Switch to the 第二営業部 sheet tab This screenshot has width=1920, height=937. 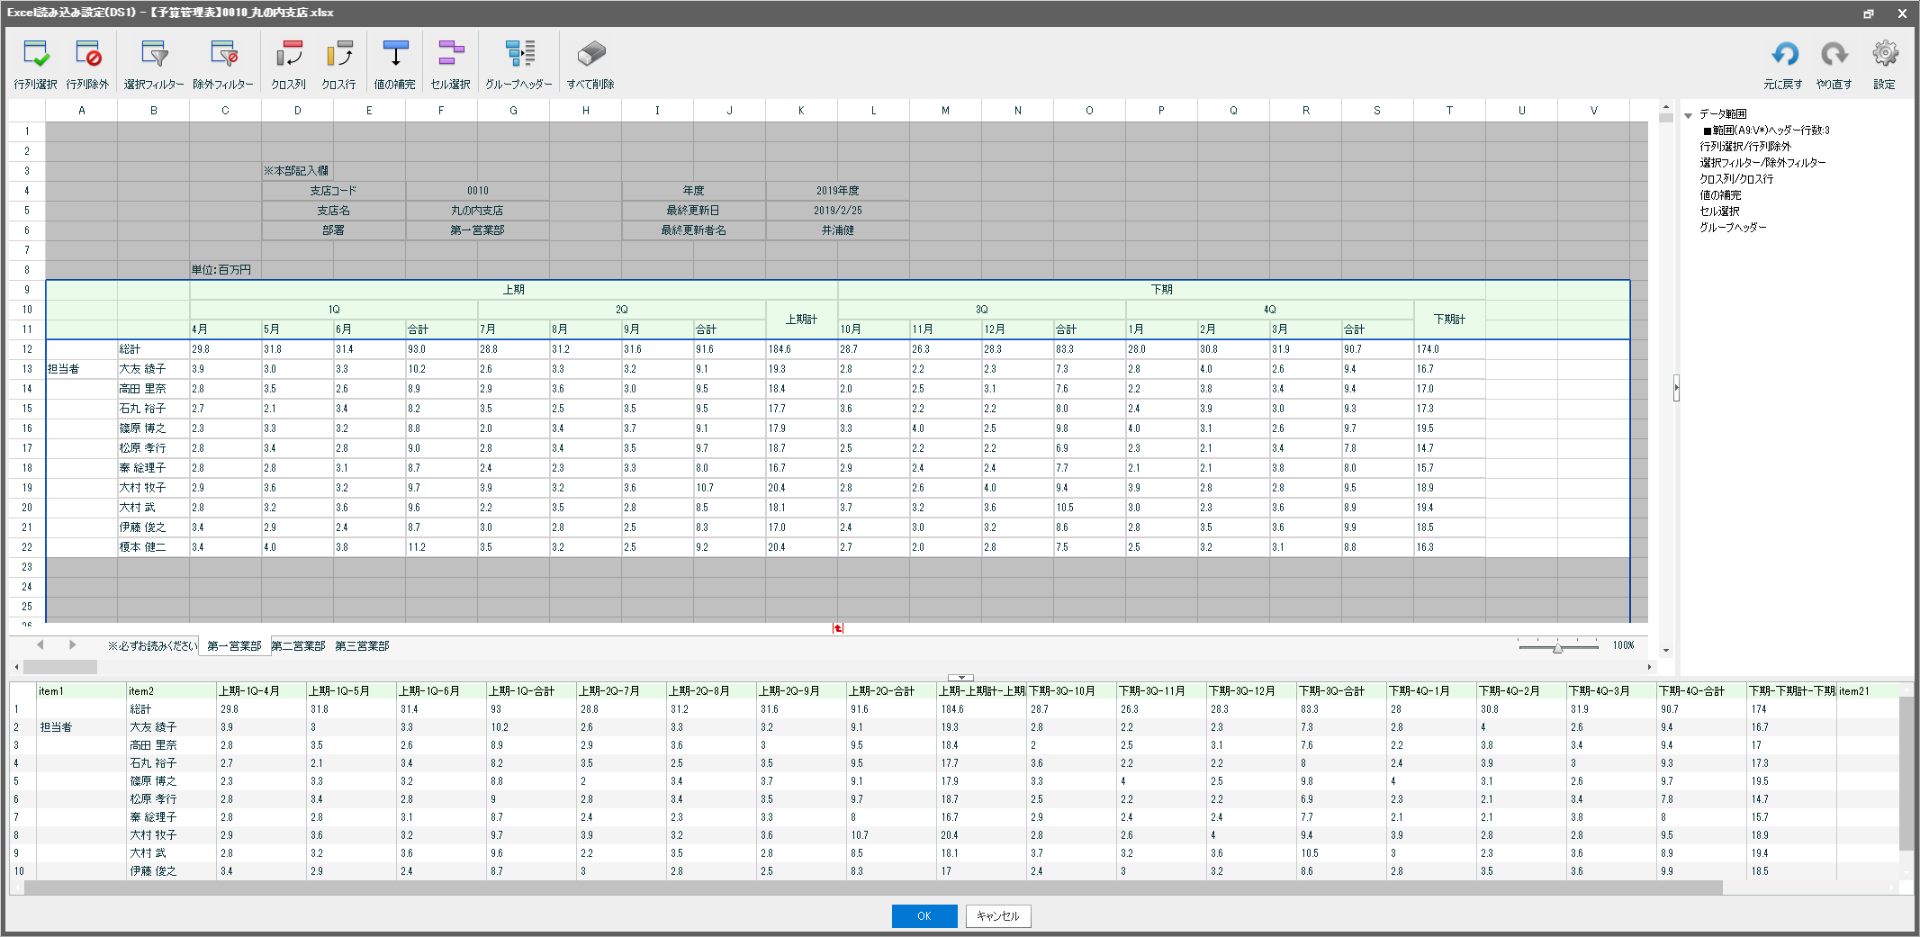tap(297, 645)
